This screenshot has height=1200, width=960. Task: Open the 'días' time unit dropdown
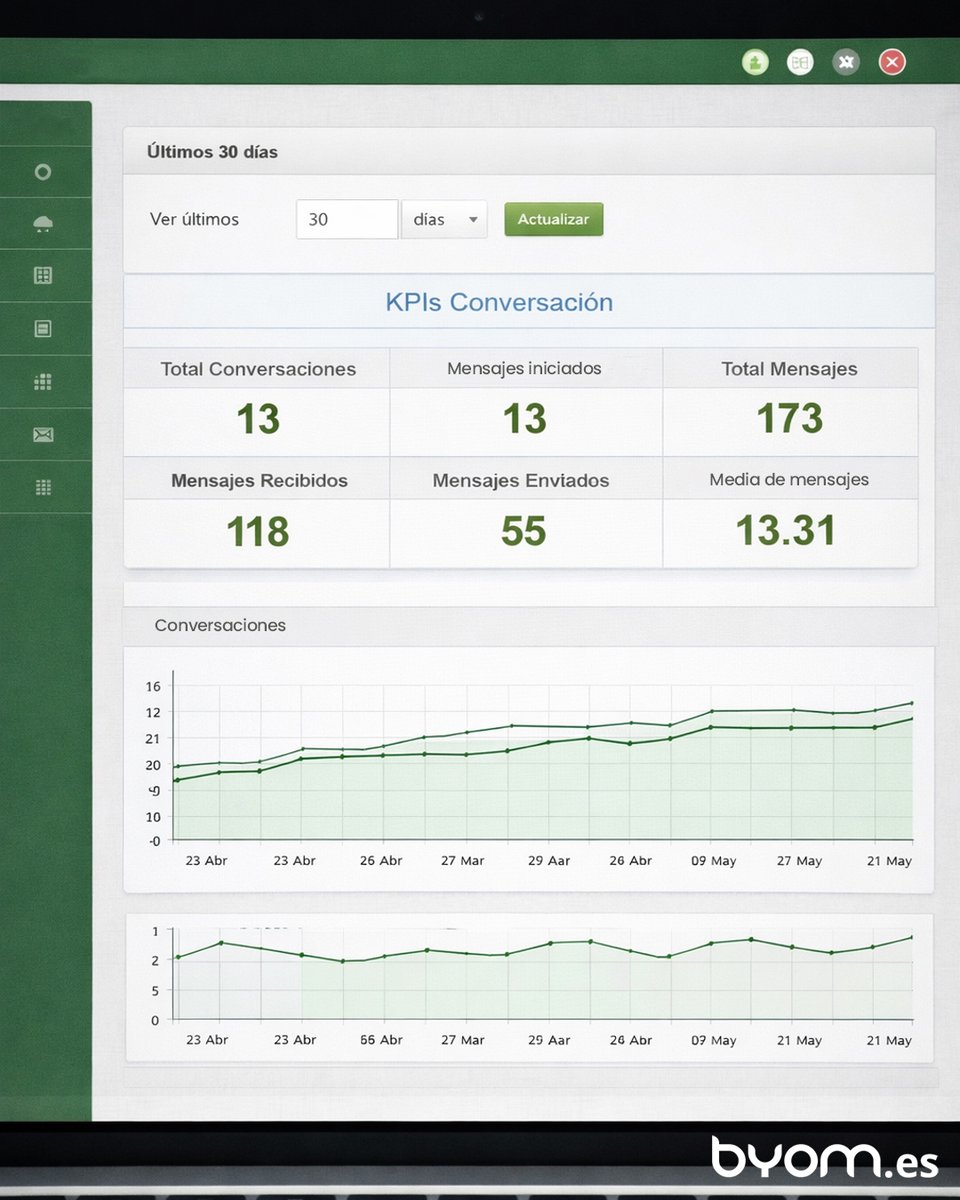[x=444, y=219]
